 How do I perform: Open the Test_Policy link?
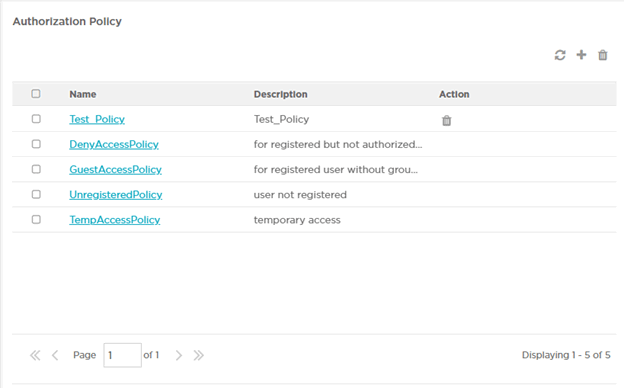(97, 119)
